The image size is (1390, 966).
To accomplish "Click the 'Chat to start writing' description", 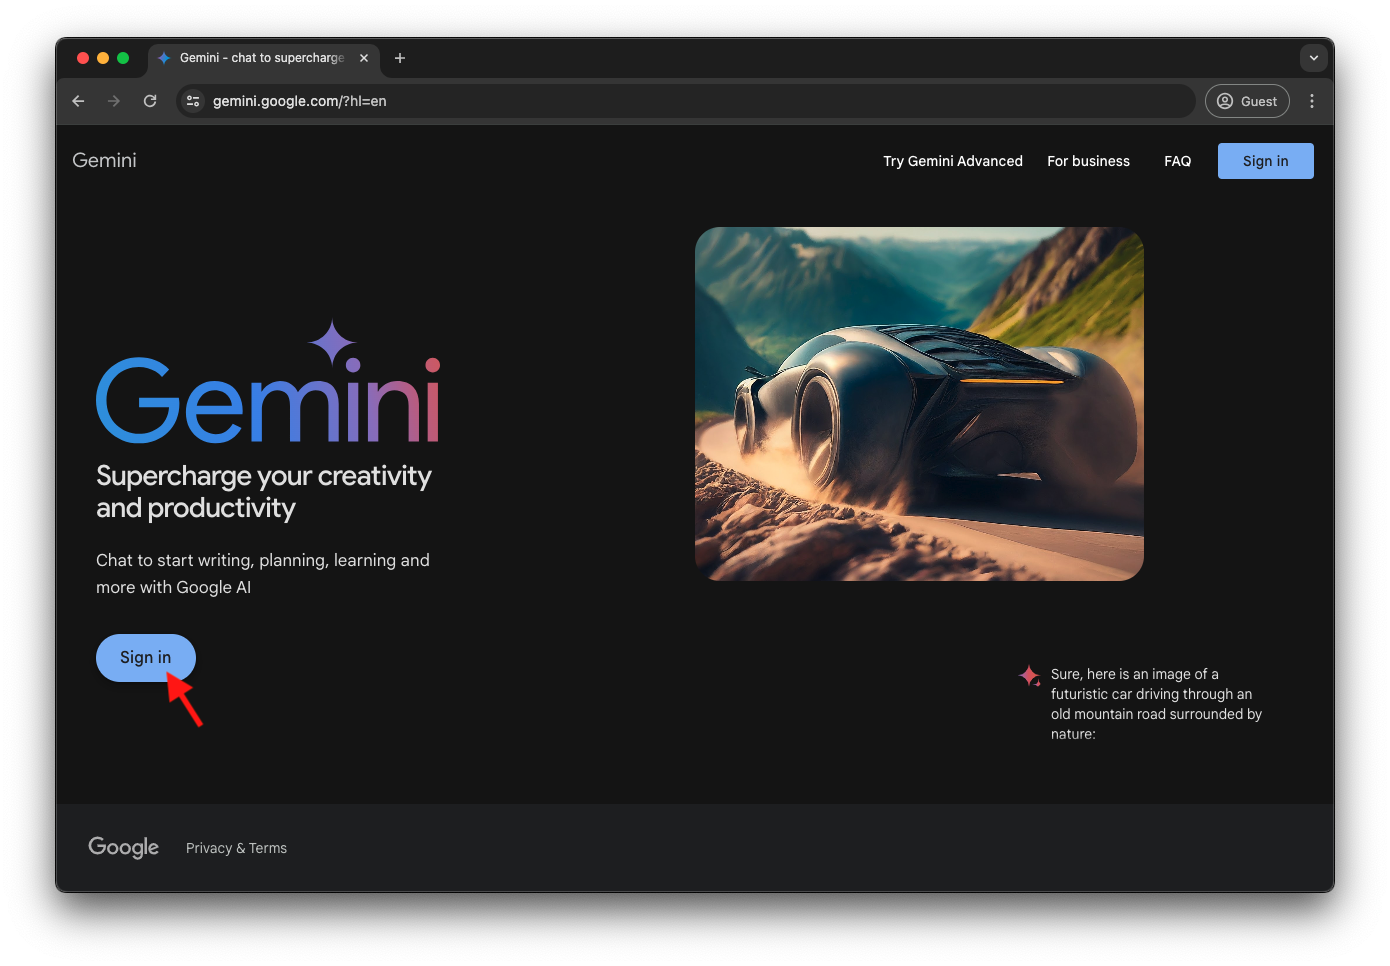I will pos(263,574).
